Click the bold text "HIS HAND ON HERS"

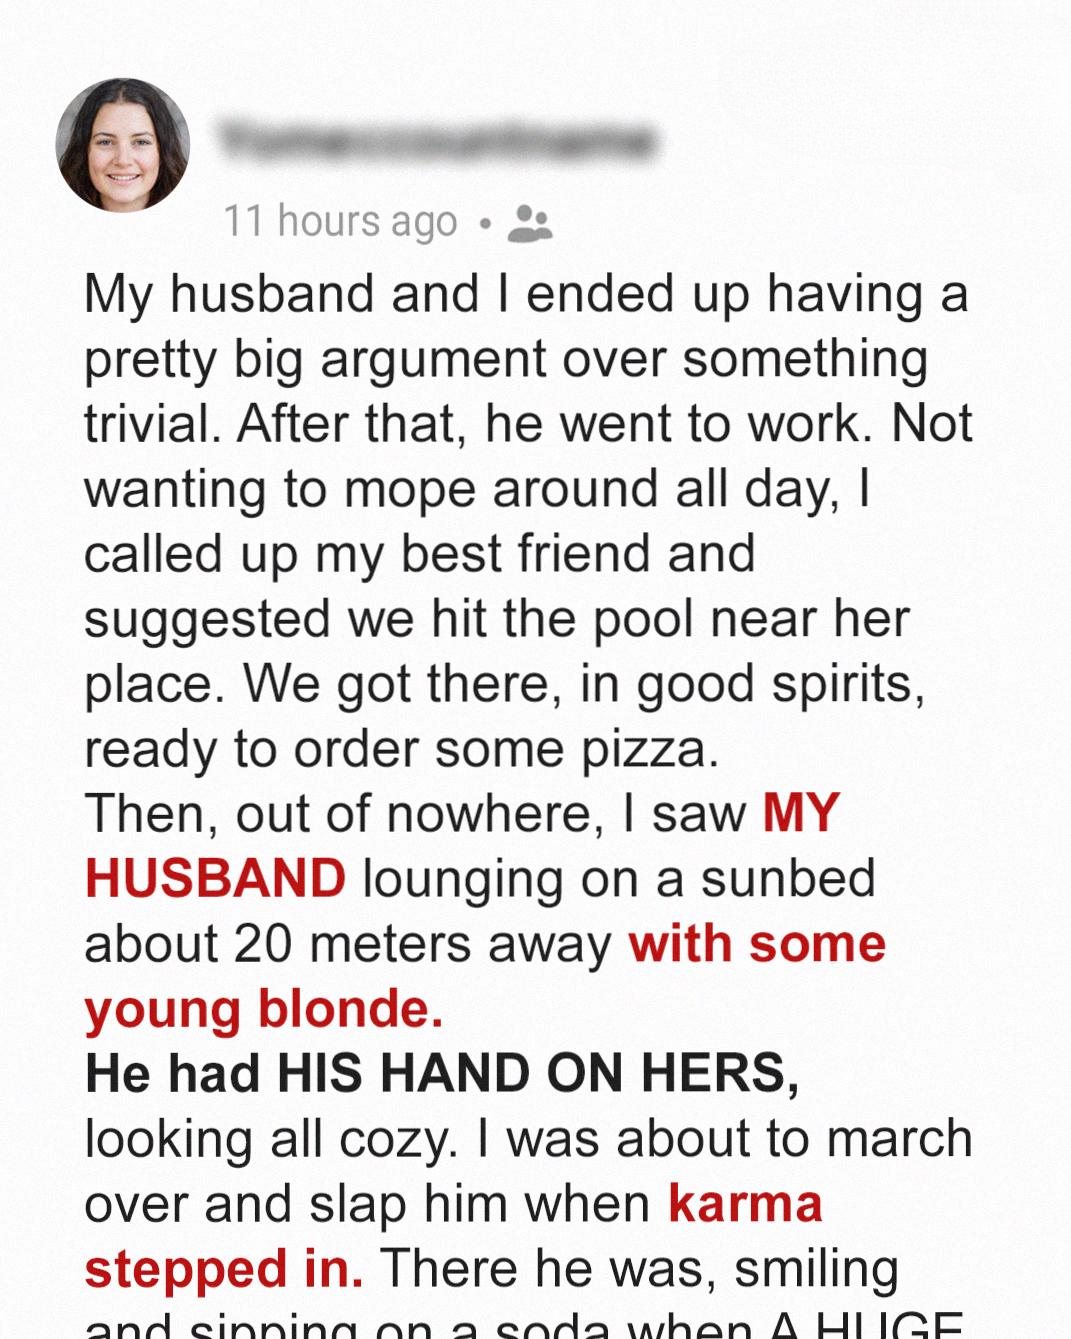click(537, 1073)
